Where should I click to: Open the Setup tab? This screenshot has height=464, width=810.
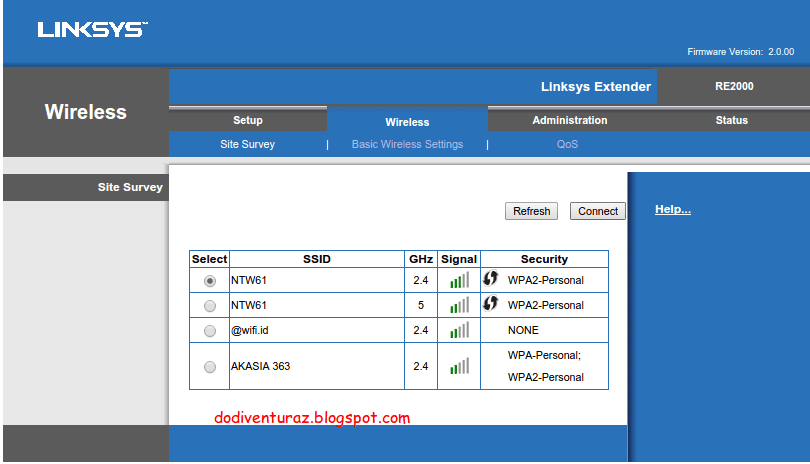click(x=248, y=120)
